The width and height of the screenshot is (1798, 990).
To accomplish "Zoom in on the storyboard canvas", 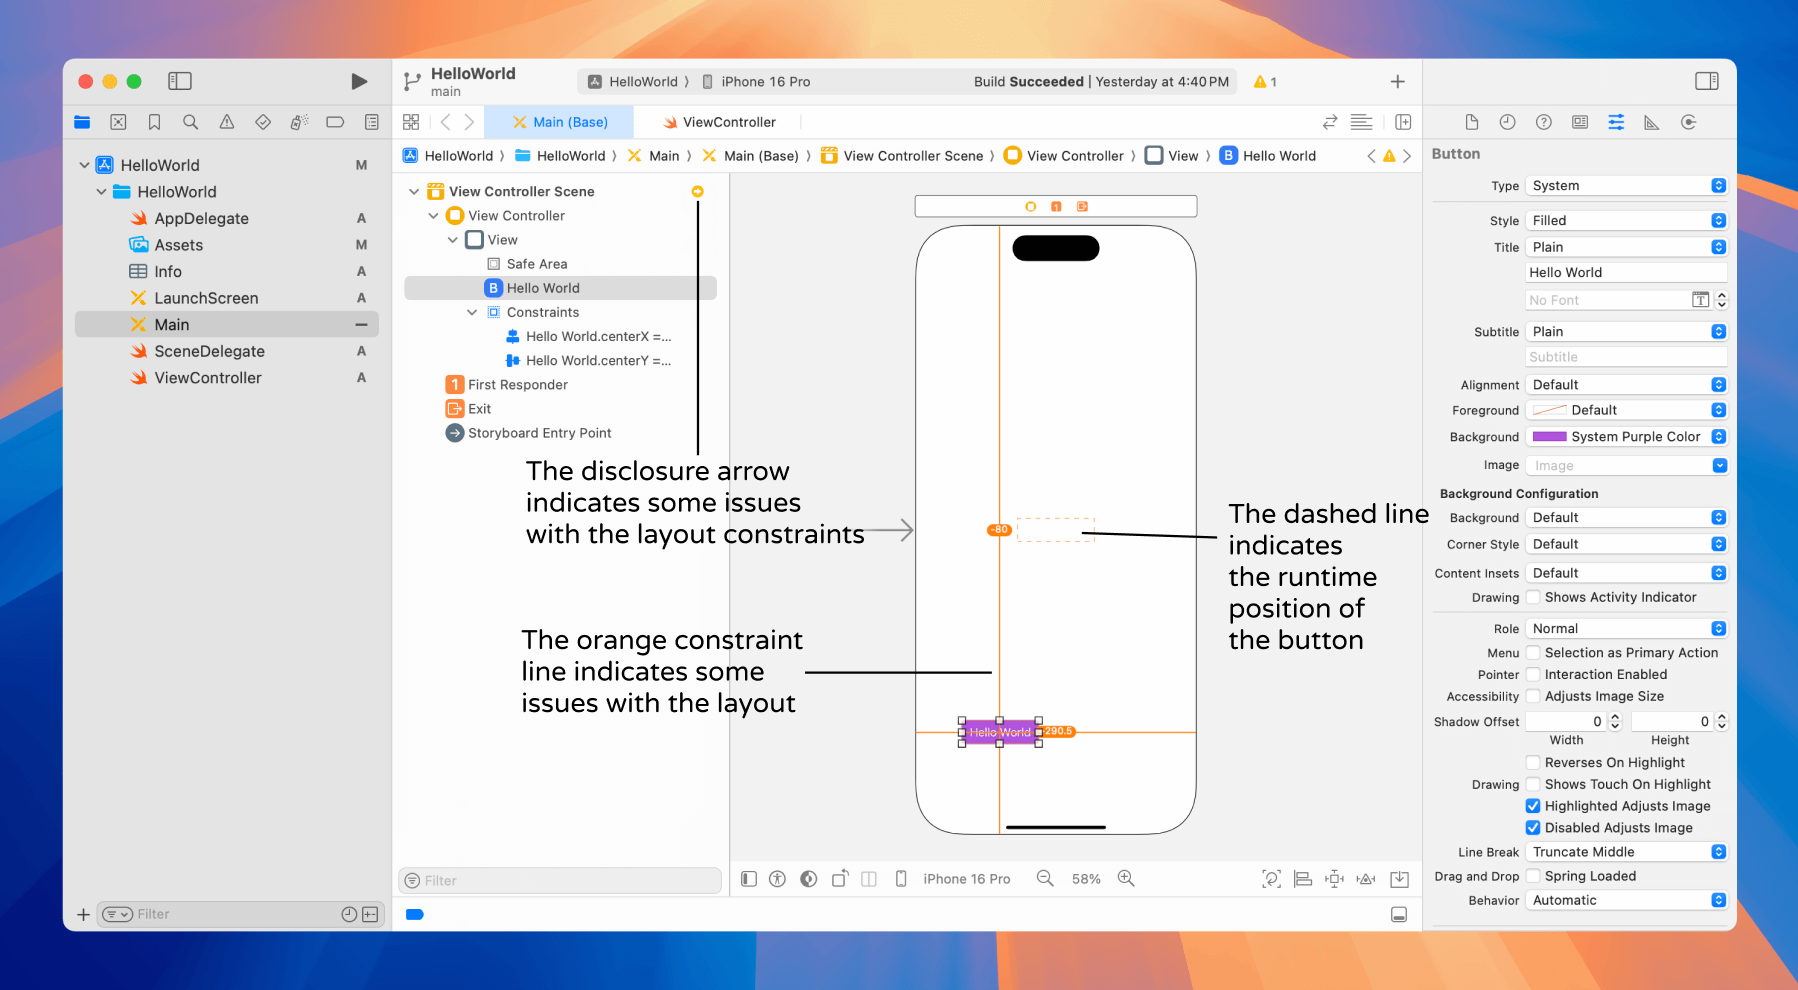I will [x=1126, y=878].
